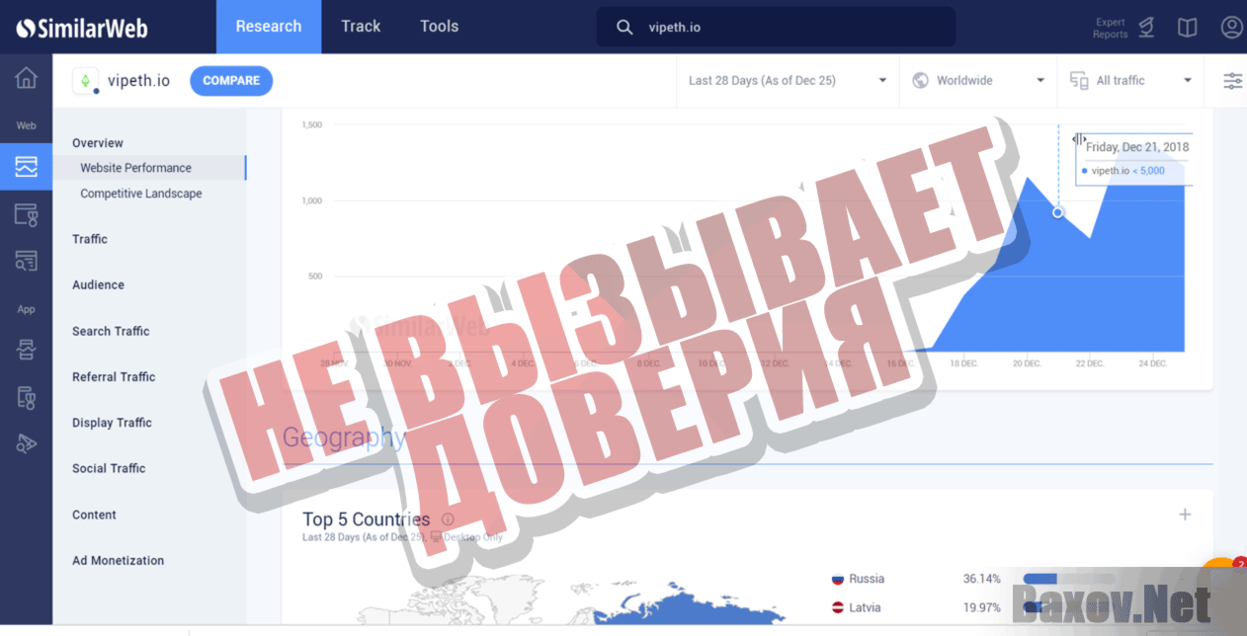This screenshot has height=636, width=1247.
Task: Open the last App section sidebar icon
Action: 26,444
